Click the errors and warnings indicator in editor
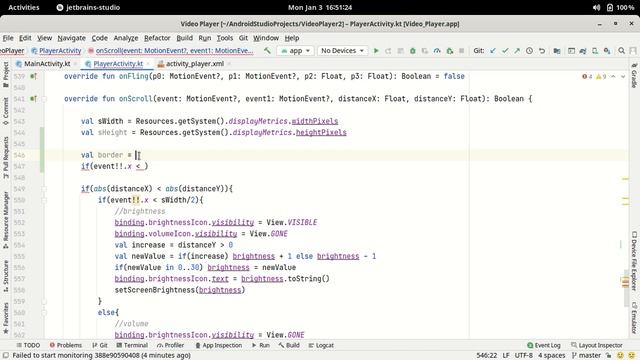Screen dimensions: 640x360 coord(594,76)
